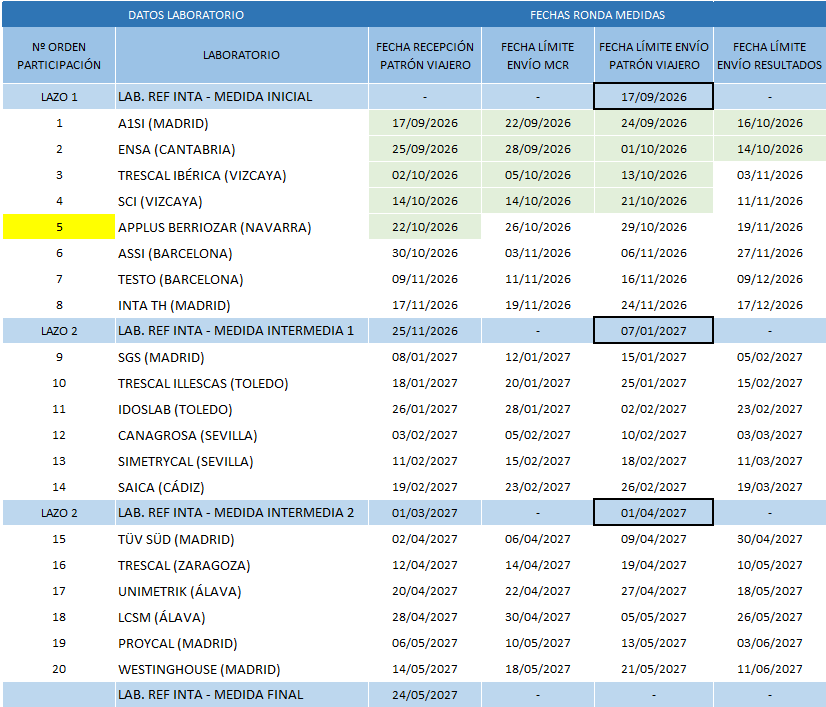
Task: Click the SIMETRYCAL (SEVILLA) cell
Action: pos(241,461)
